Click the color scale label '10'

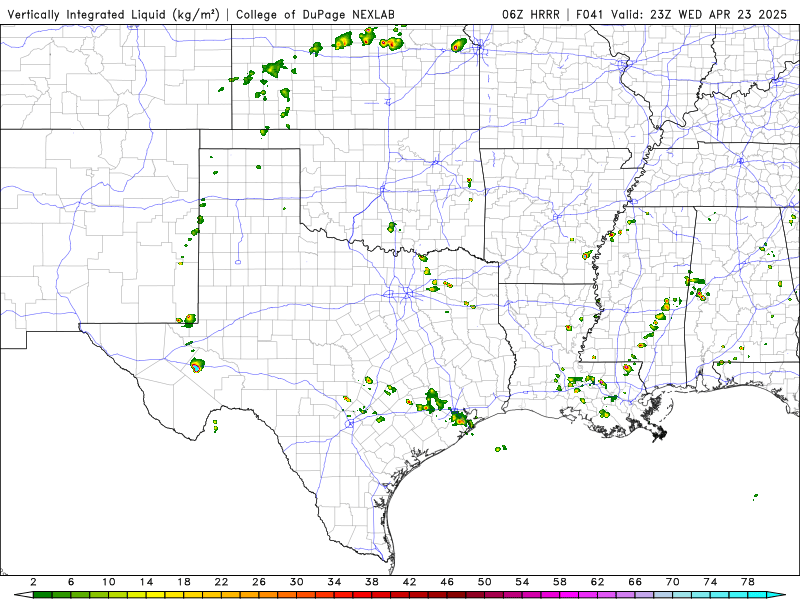click(x=109, y=582)
